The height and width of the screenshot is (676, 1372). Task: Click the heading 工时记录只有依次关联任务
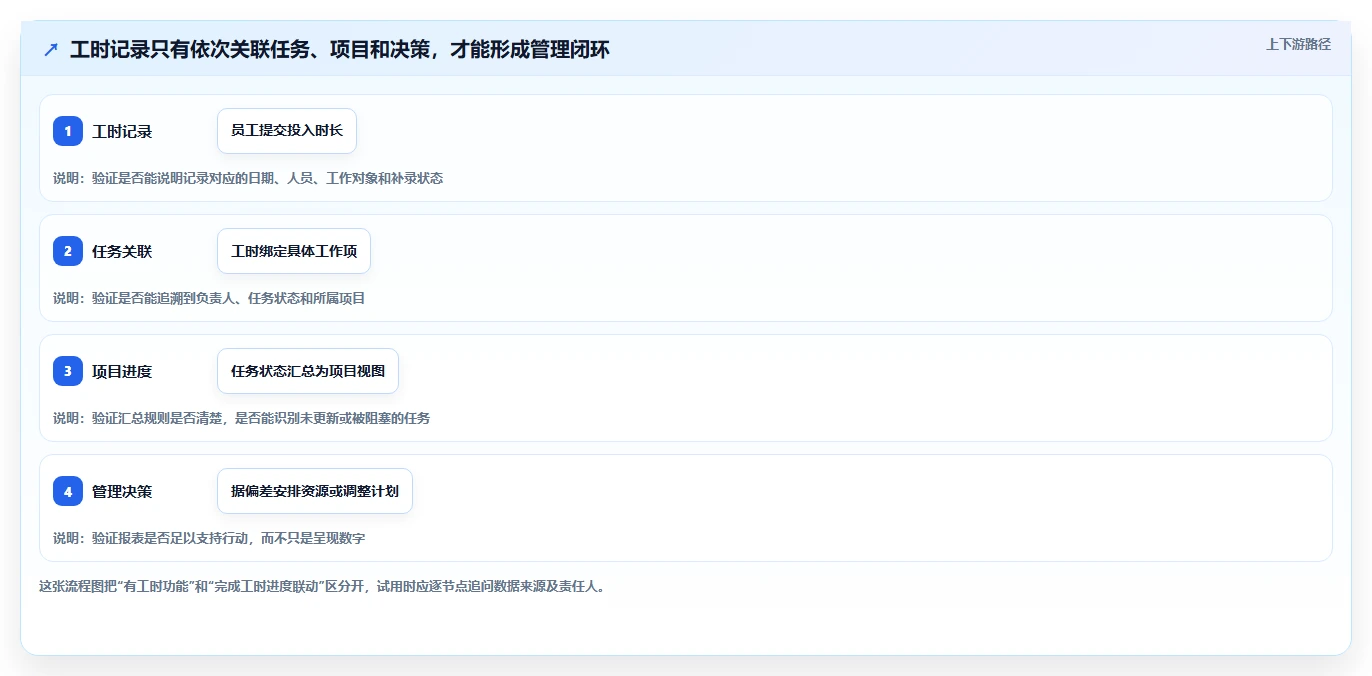pyautogui.click(x=340, y=49)
